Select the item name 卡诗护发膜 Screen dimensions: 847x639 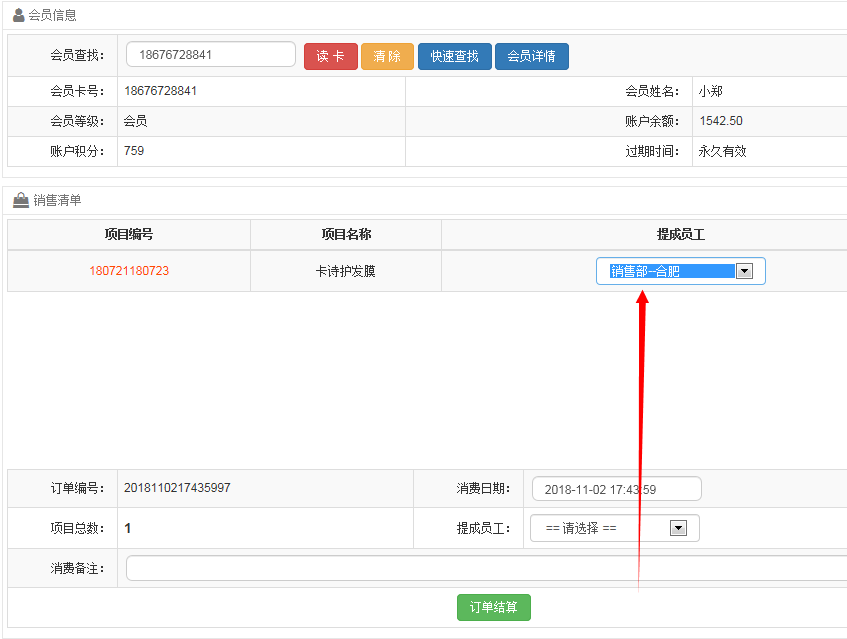coord(344,270)
